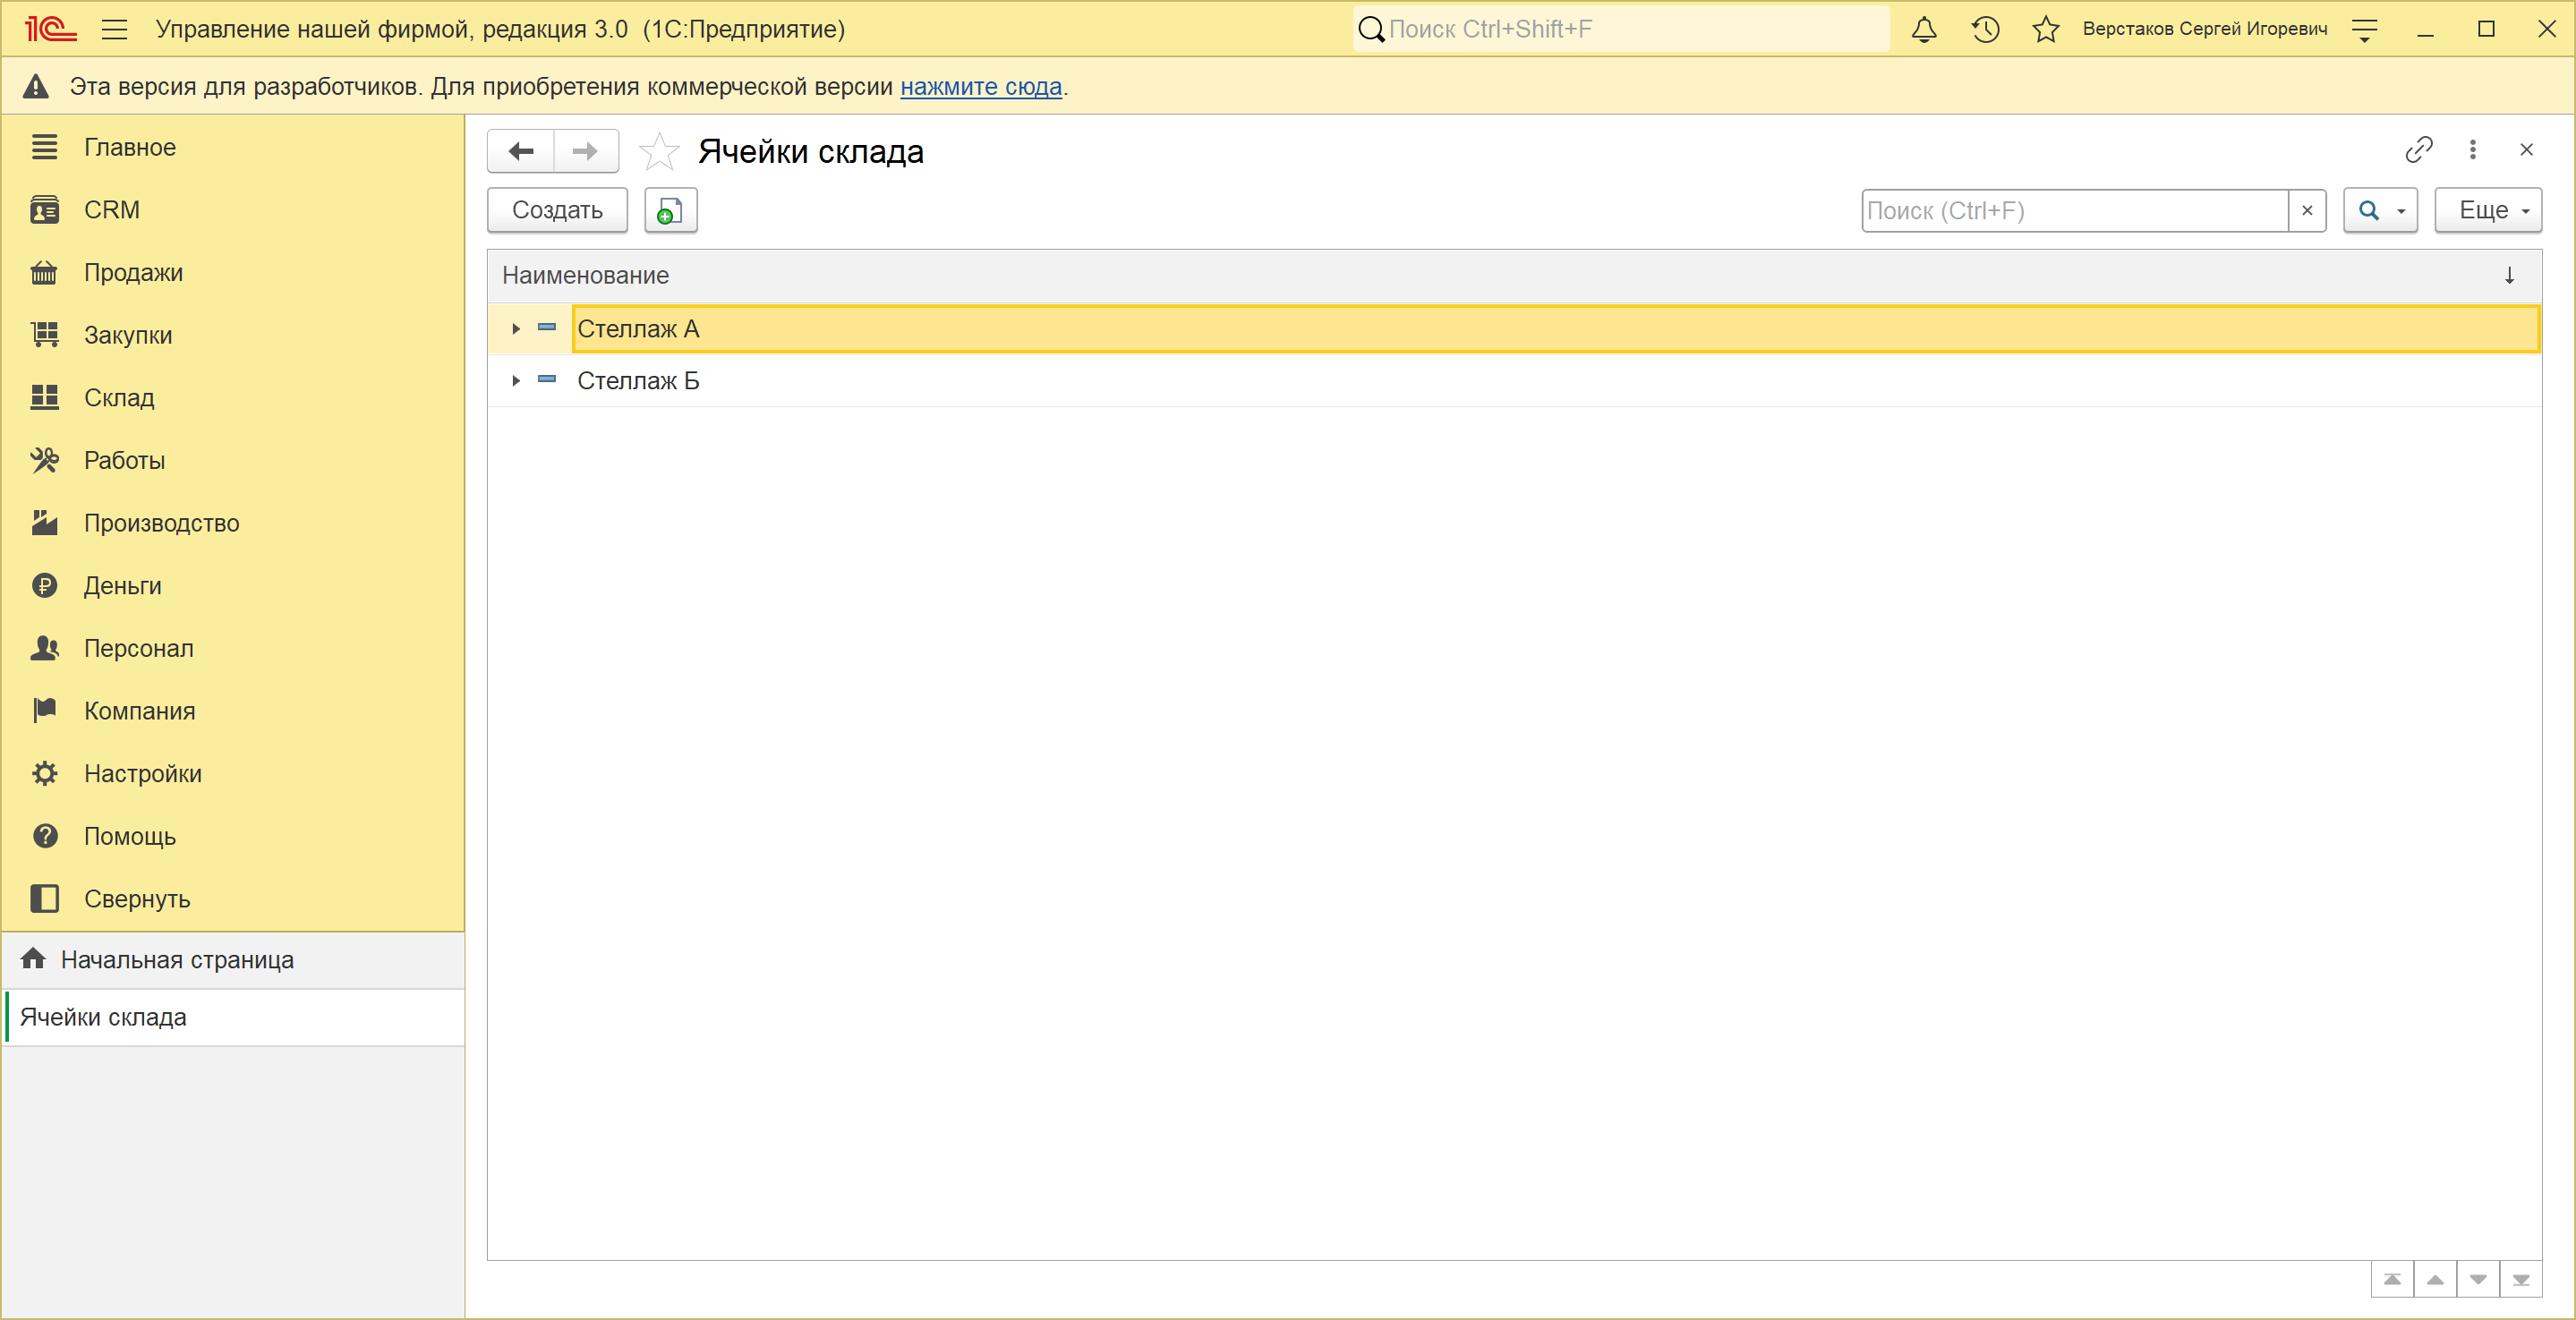Expand the Стеллаж Б tree node
This screenshot has height=1320, width=2576.
click(516, 381)
